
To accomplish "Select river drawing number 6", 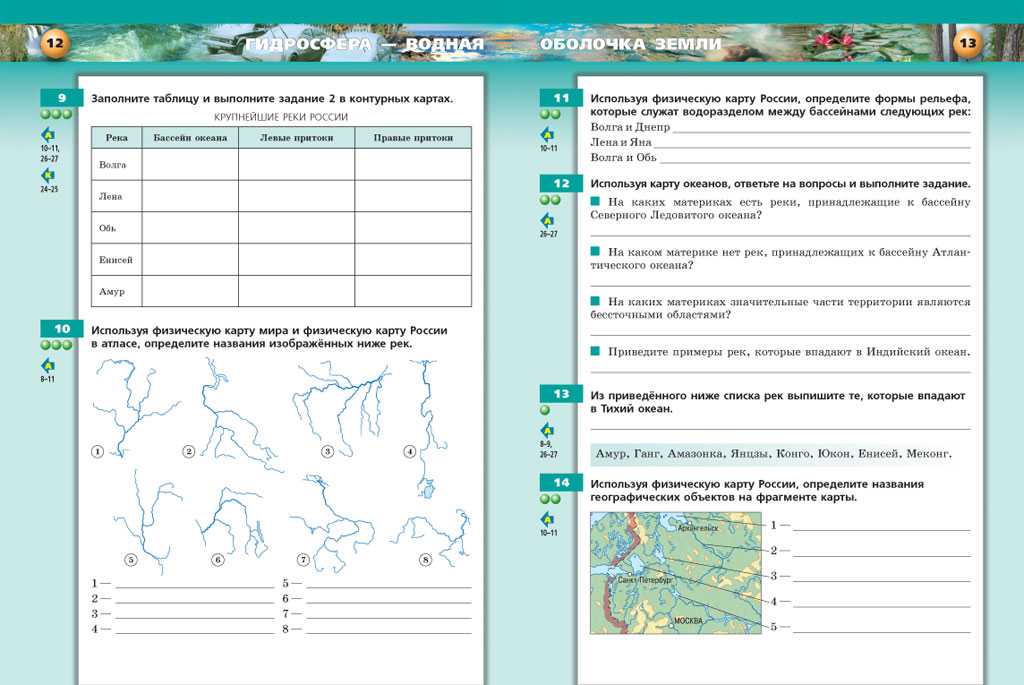I will 232,521.
